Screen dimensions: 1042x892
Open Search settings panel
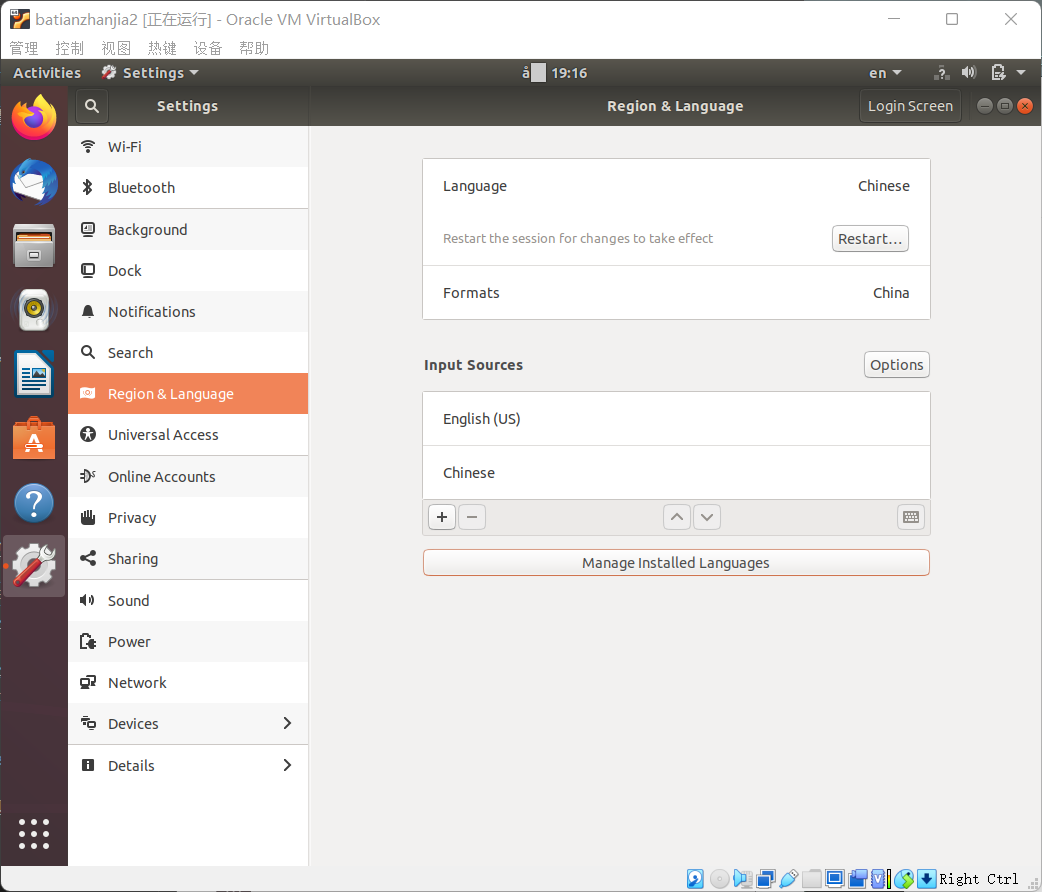tap(188, 353)
